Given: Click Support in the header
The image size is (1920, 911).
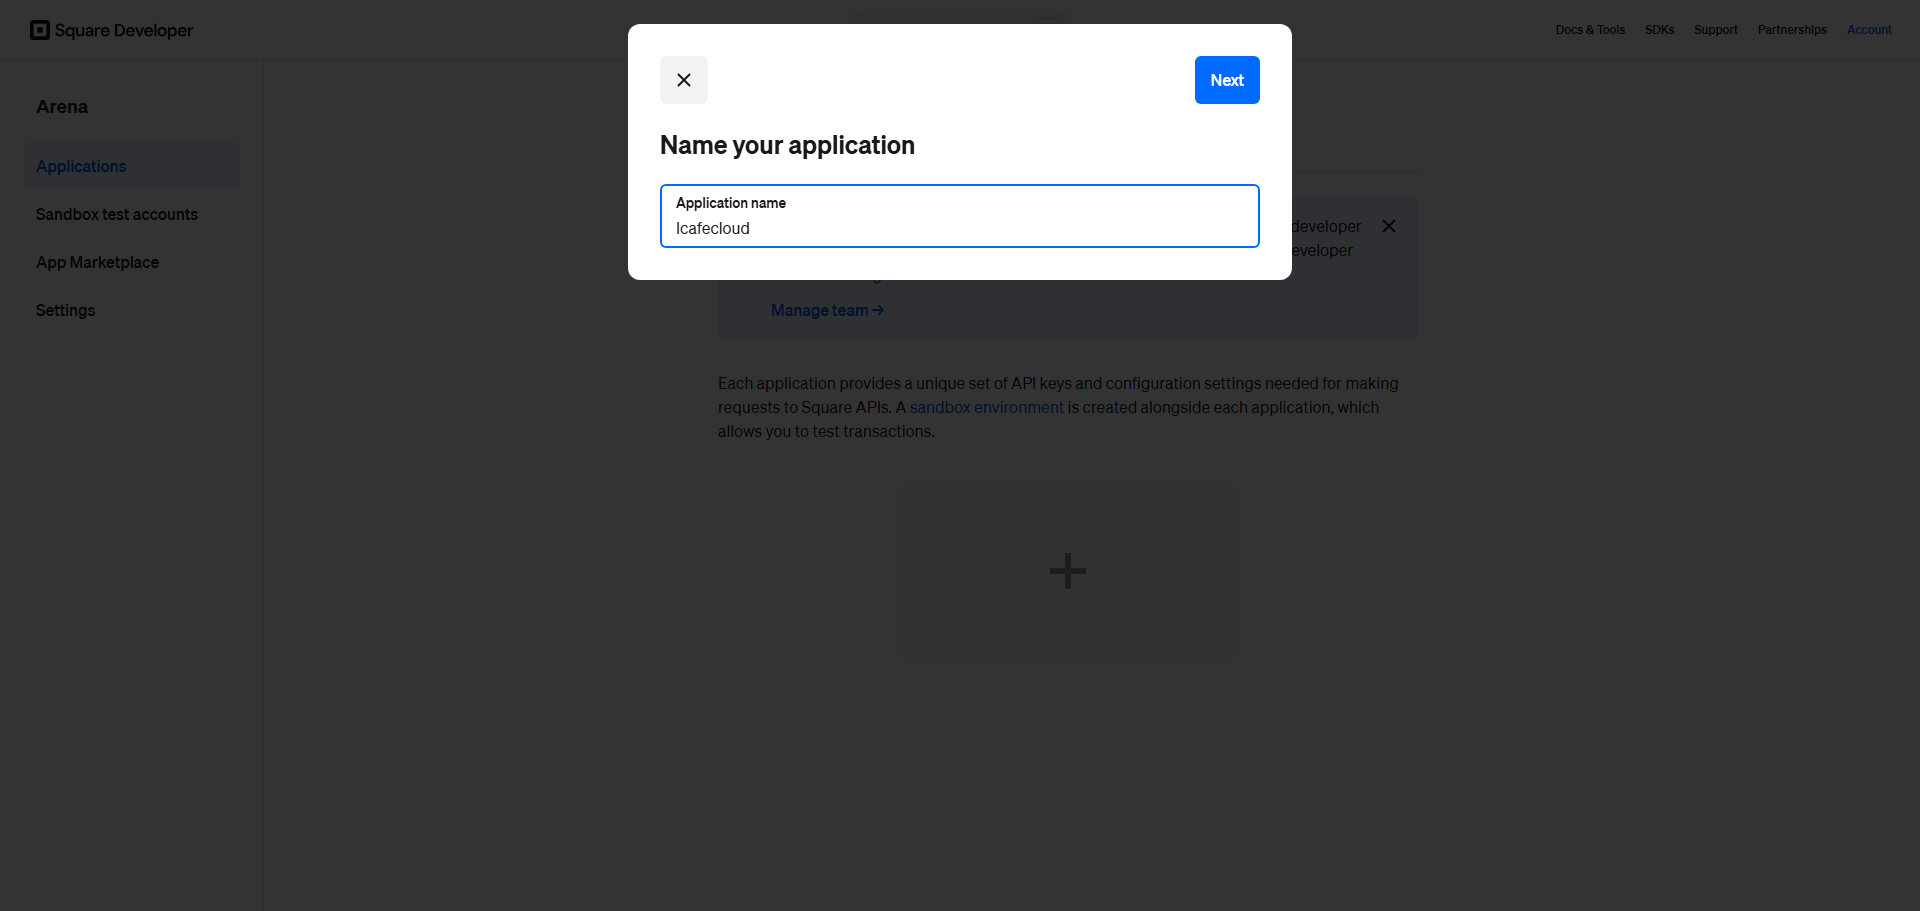Looking at the screenshot, I should point(1716,30).
